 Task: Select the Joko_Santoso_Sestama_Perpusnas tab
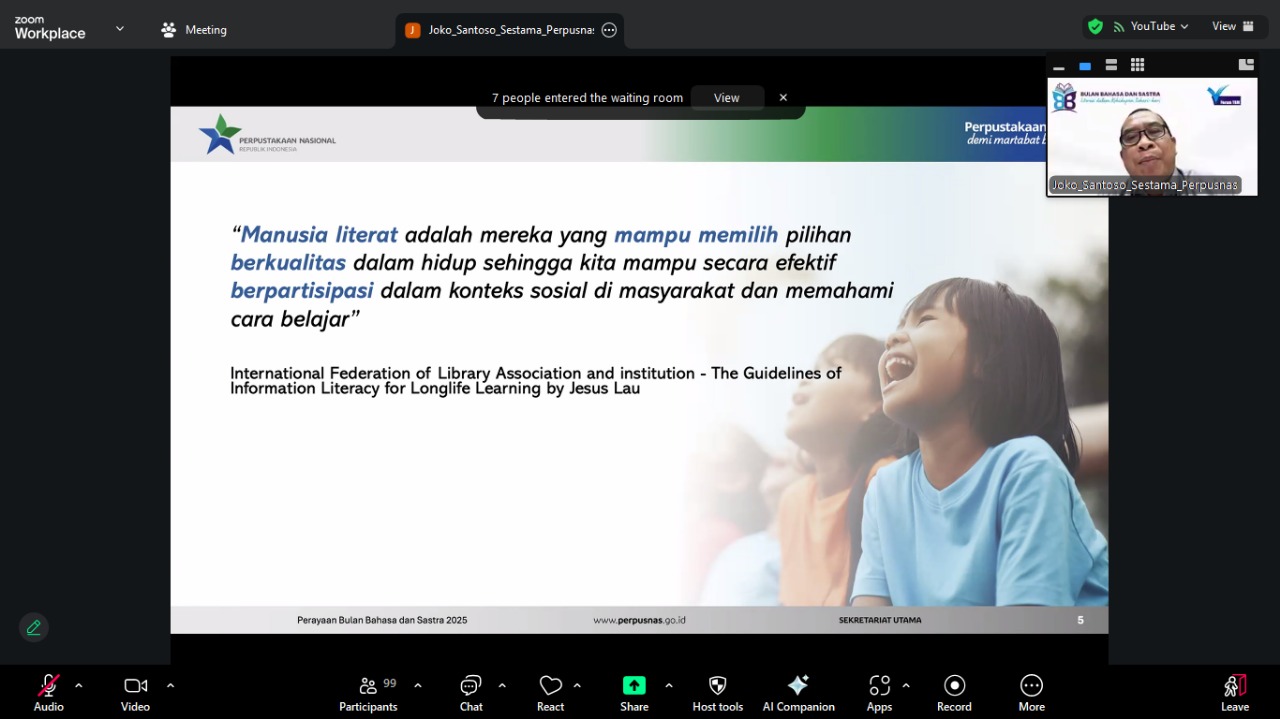[505, 29]
